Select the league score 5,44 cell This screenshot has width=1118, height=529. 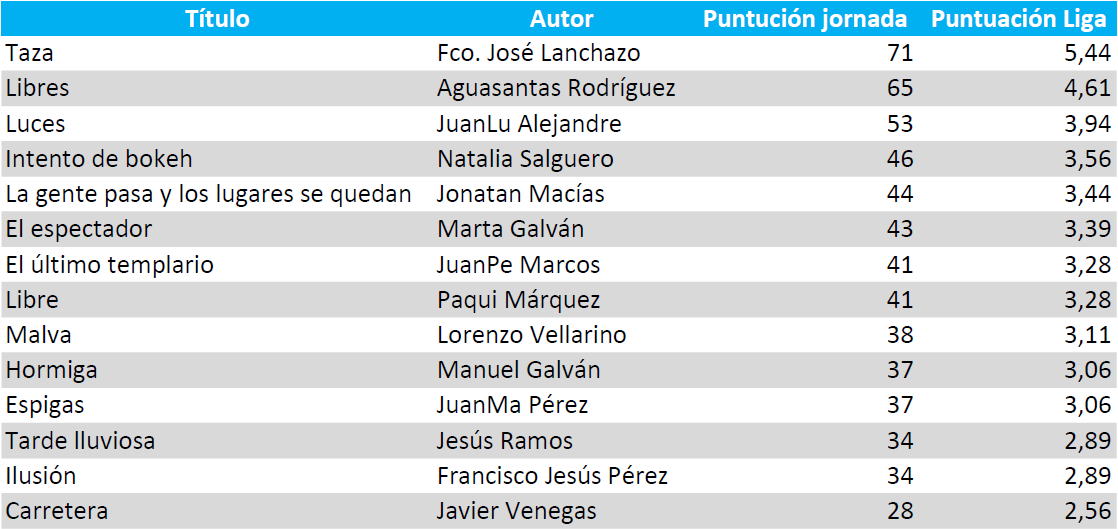pyautogui.click(x=1088, y=53)
